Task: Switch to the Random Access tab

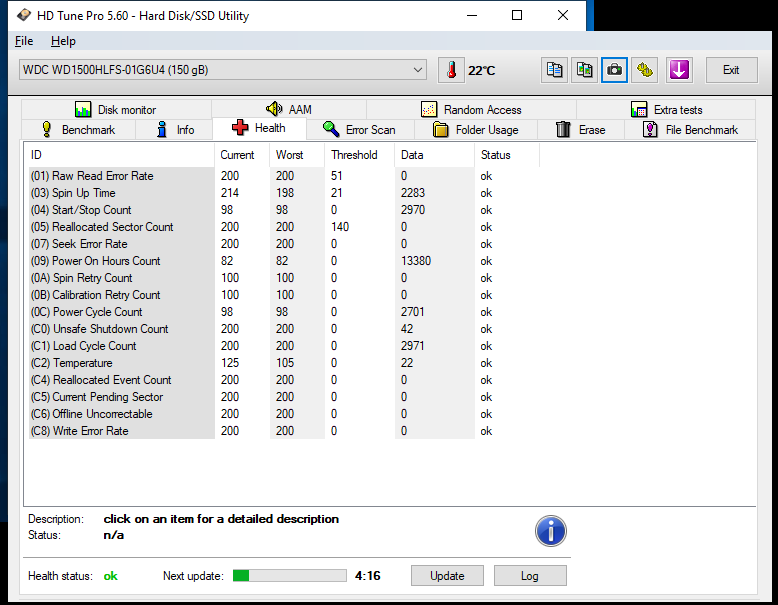Action: [x=471, y=110]
